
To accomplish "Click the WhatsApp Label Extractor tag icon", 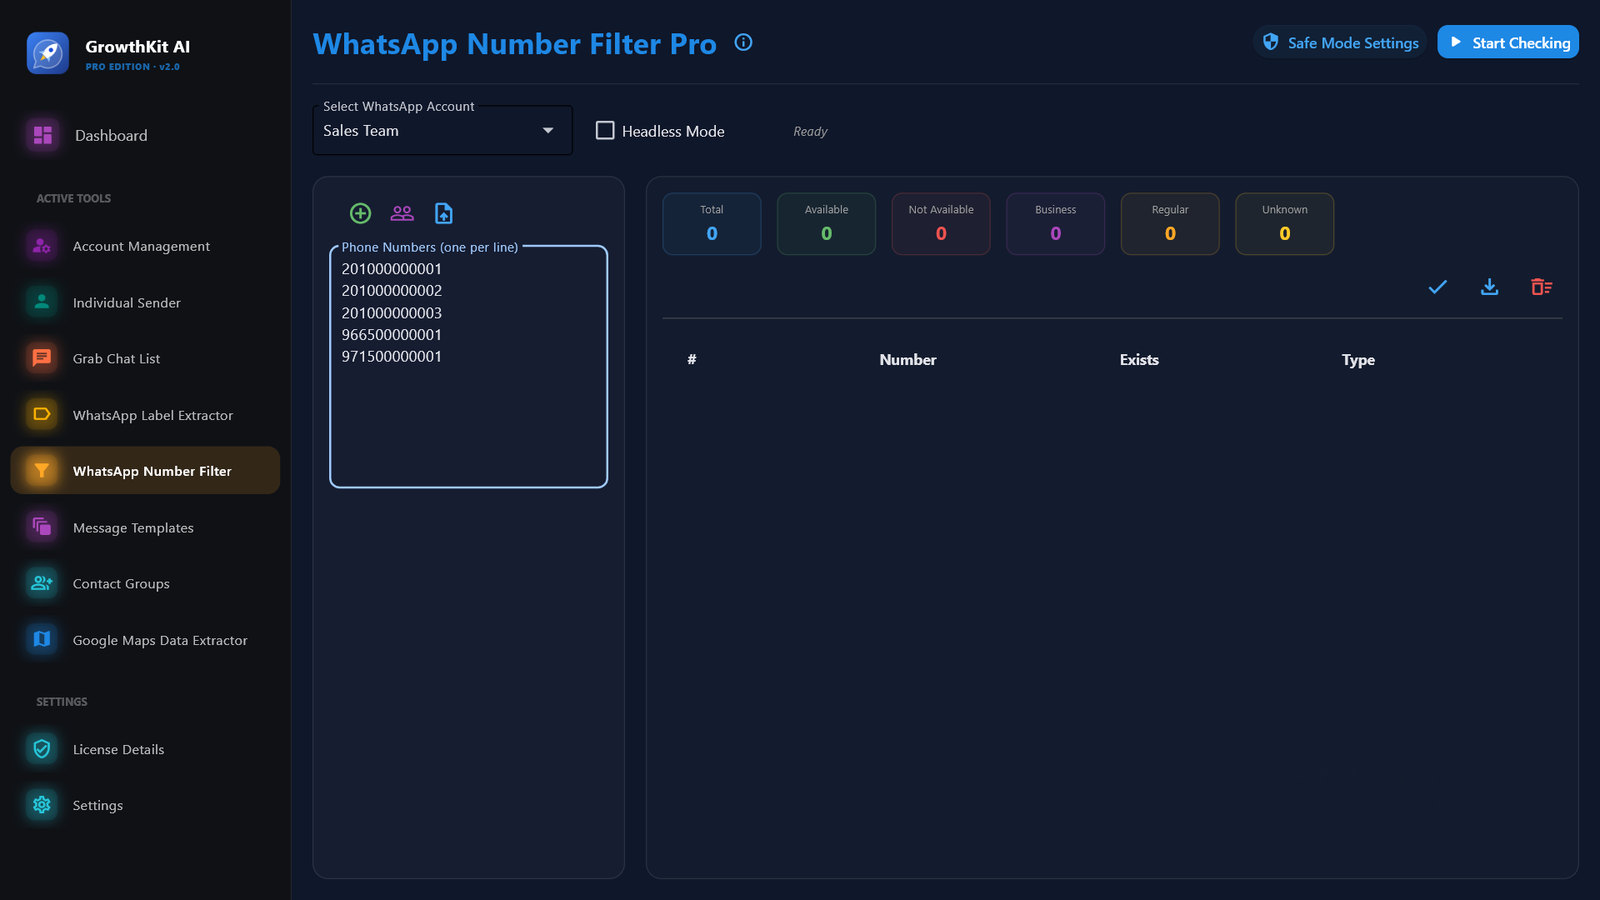I will (42, 414).
